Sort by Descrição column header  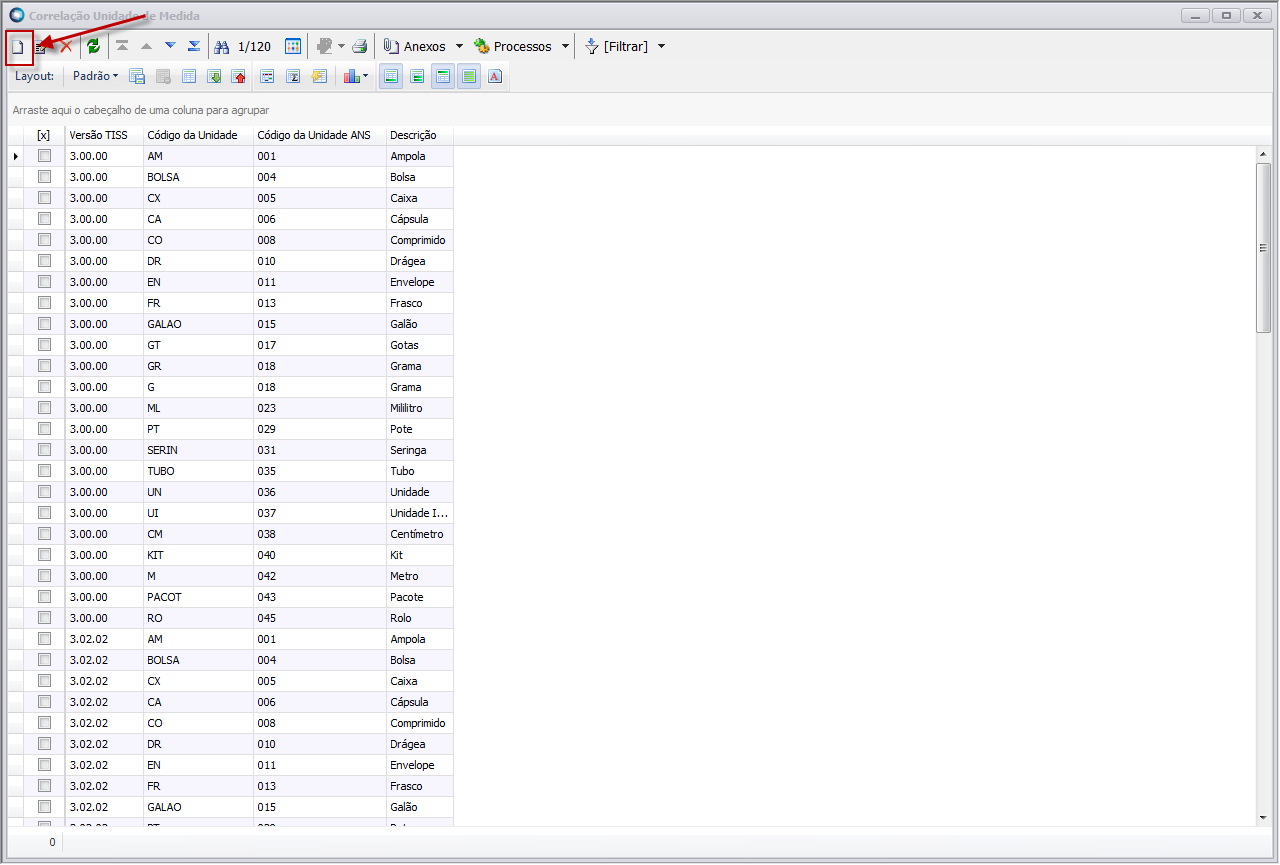[420, 135]
